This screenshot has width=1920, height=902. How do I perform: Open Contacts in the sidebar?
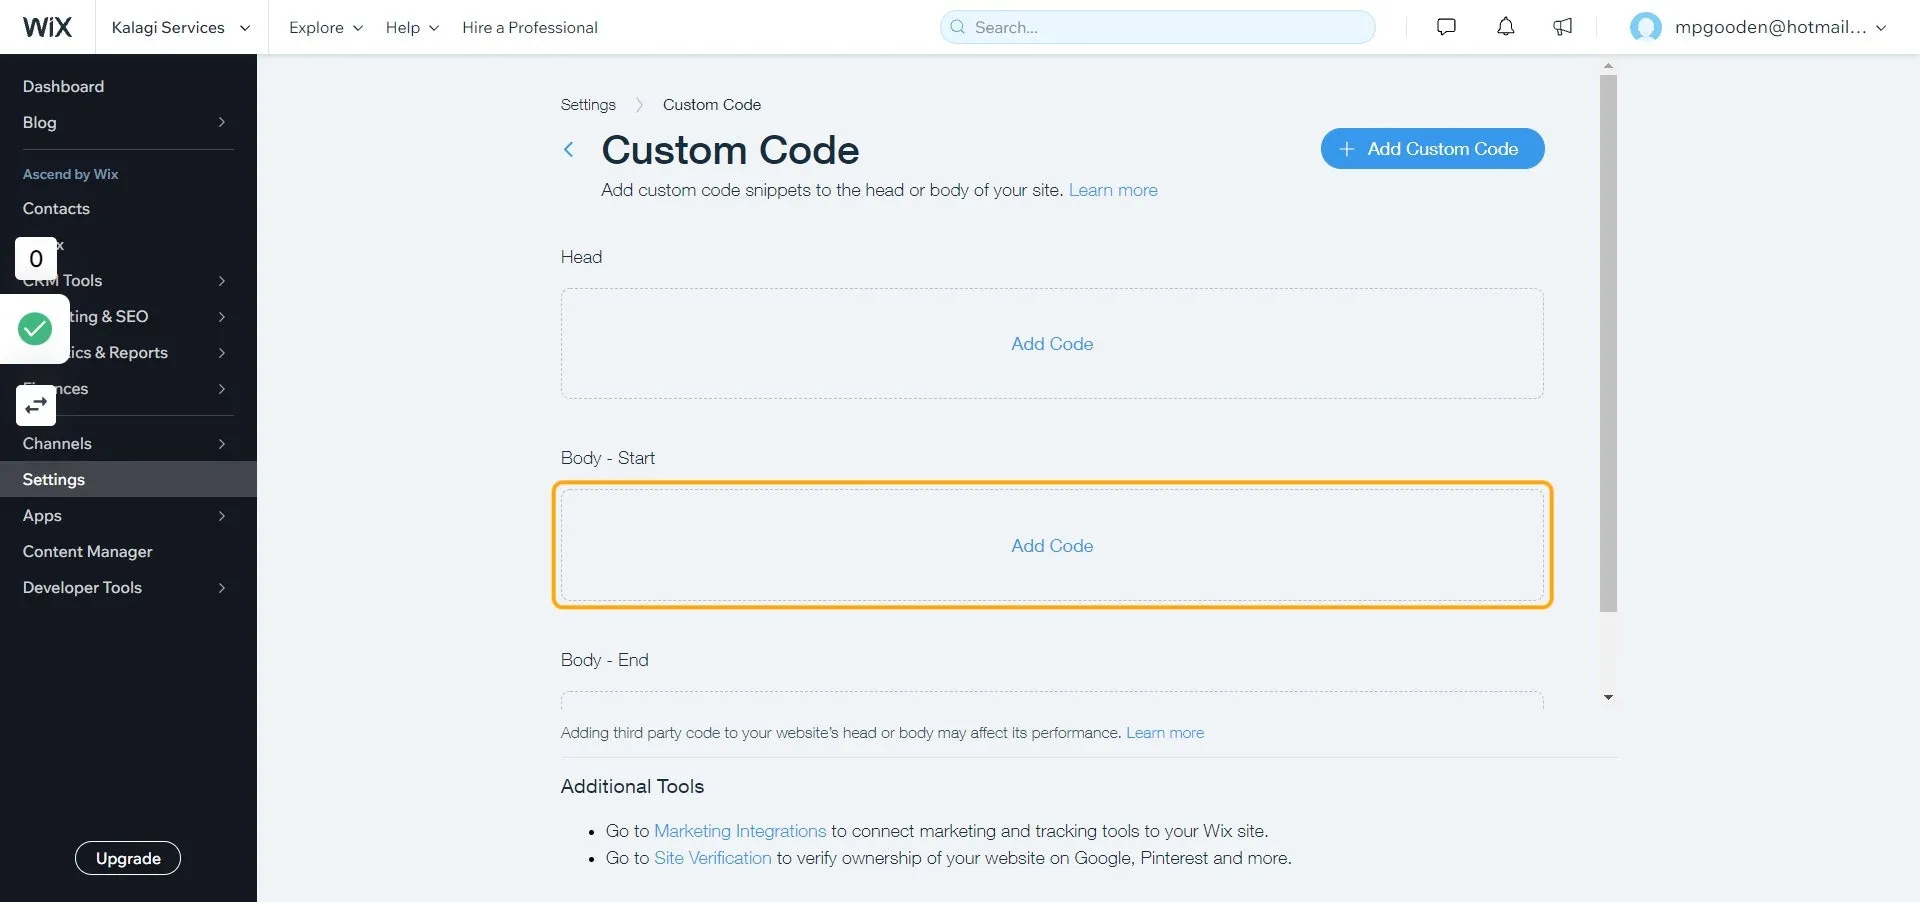[56, 208]
